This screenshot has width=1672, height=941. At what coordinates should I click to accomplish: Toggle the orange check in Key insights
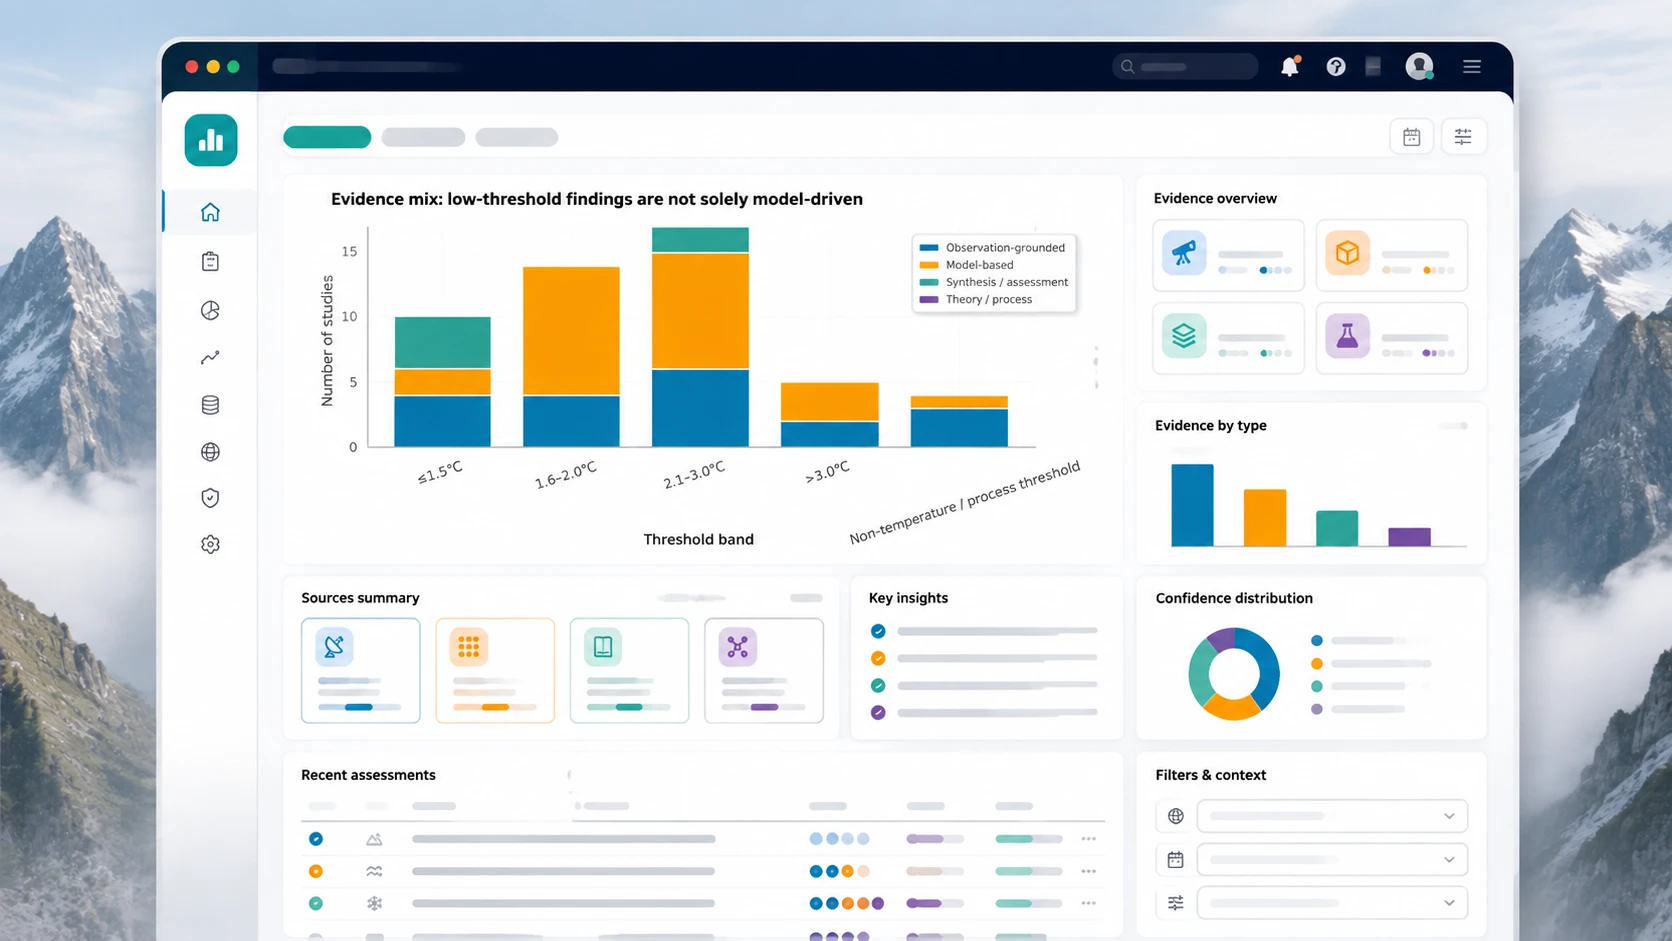coord(878,658)
